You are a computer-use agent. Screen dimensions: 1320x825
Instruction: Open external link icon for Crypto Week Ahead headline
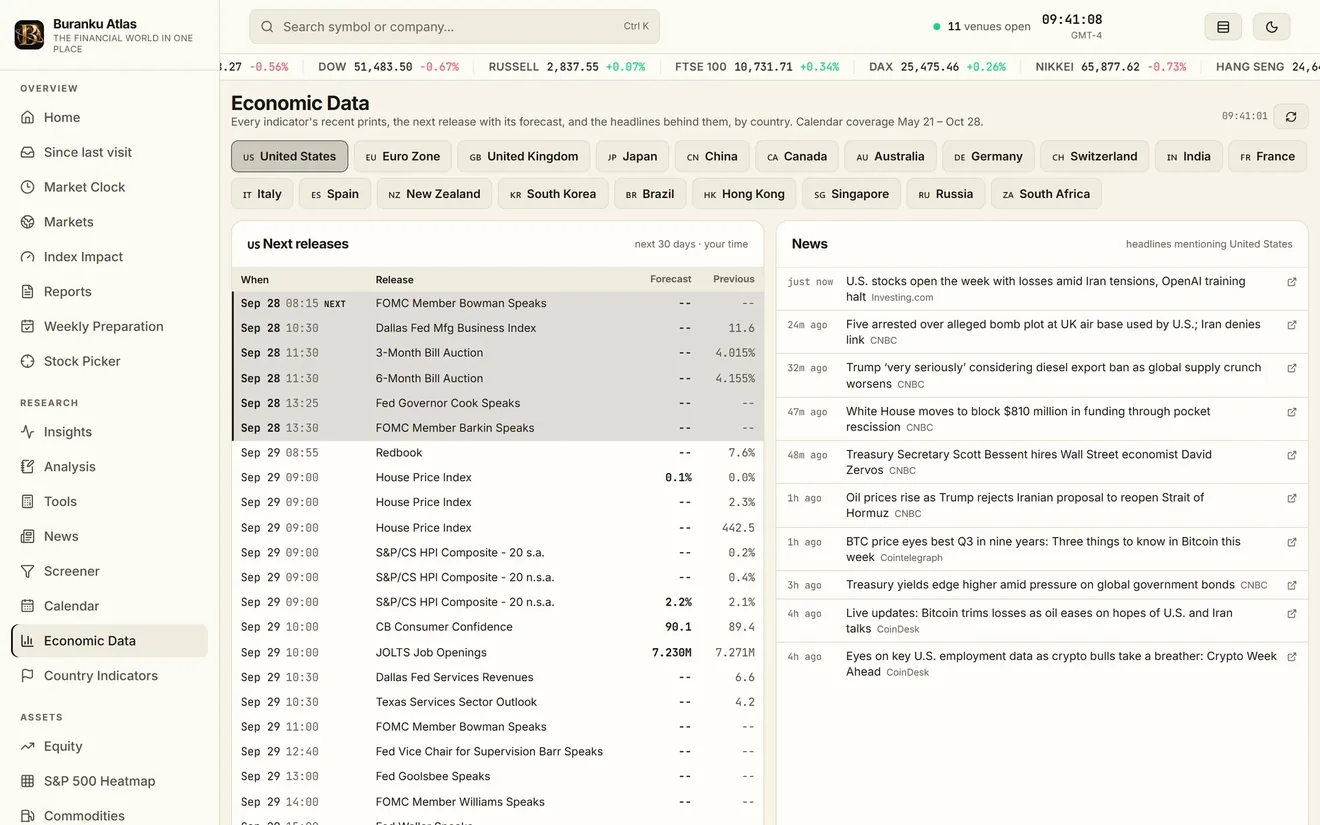click(1292, 657)
